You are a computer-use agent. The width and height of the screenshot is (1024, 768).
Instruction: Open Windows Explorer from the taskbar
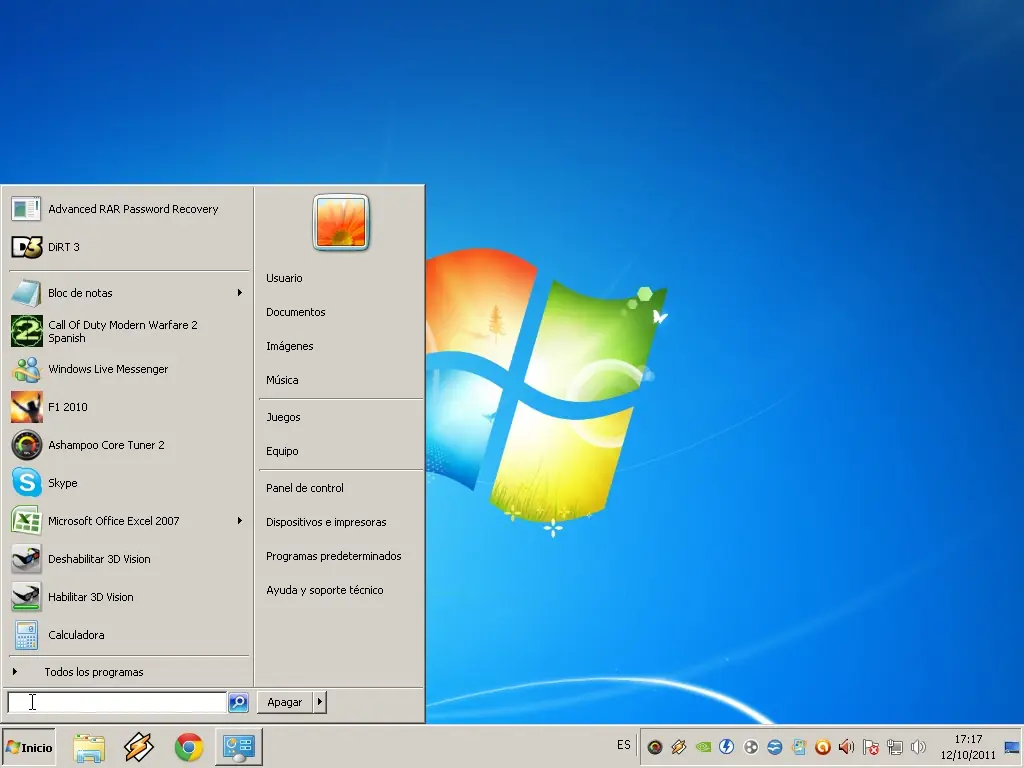(89, 748)
